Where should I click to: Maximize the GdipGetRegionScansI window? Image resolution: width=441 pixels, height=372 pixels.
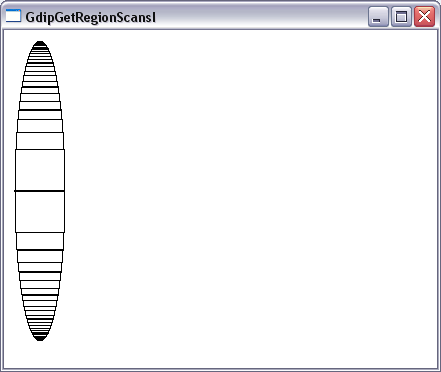coord(401,16)
